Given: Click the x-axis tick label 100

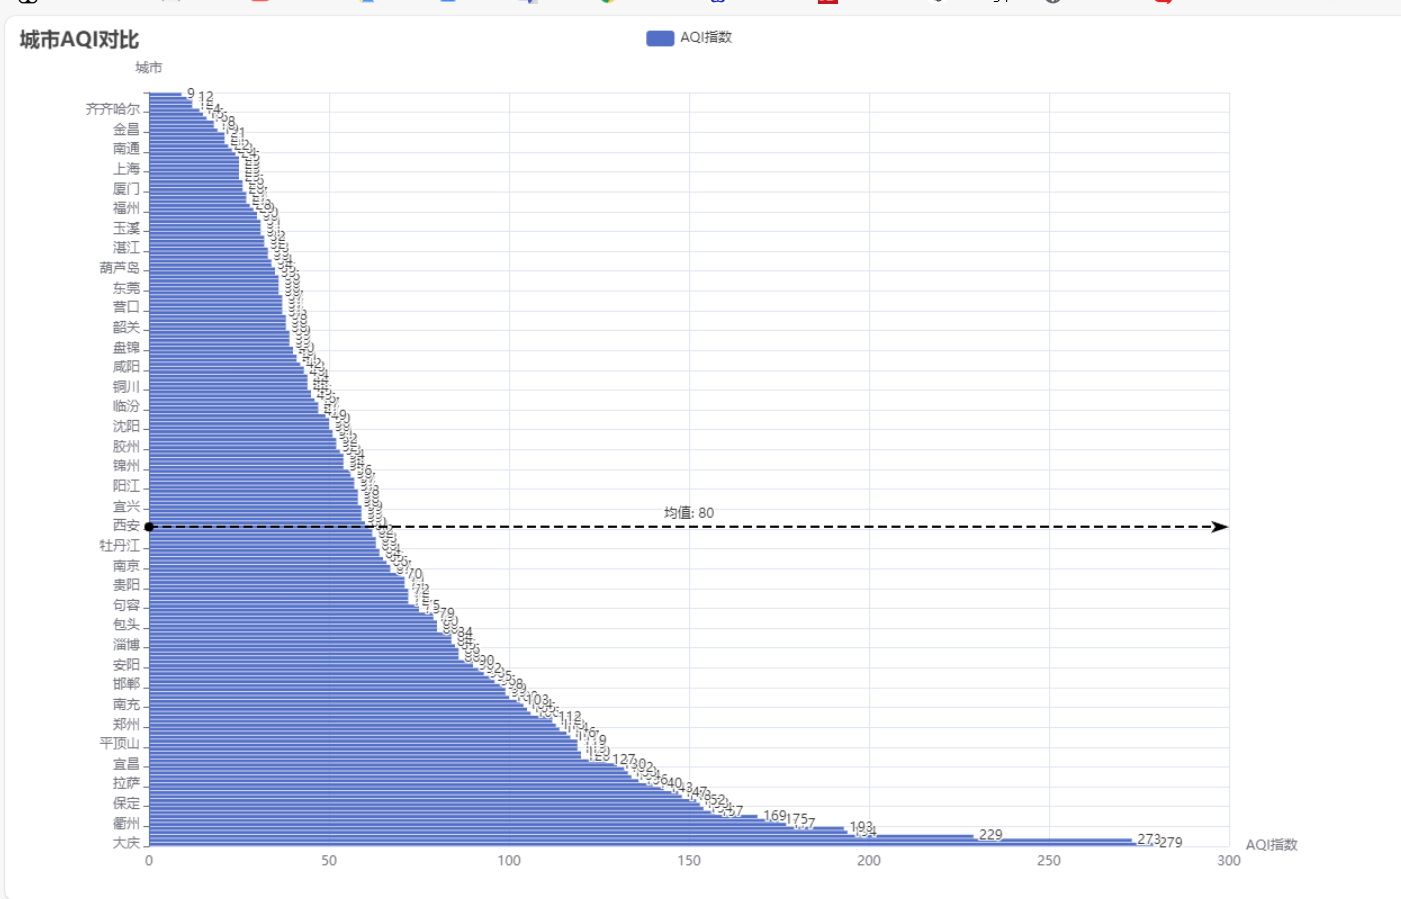Looking at the screenshot, I should pyautogui.click(x=509, y=861).
